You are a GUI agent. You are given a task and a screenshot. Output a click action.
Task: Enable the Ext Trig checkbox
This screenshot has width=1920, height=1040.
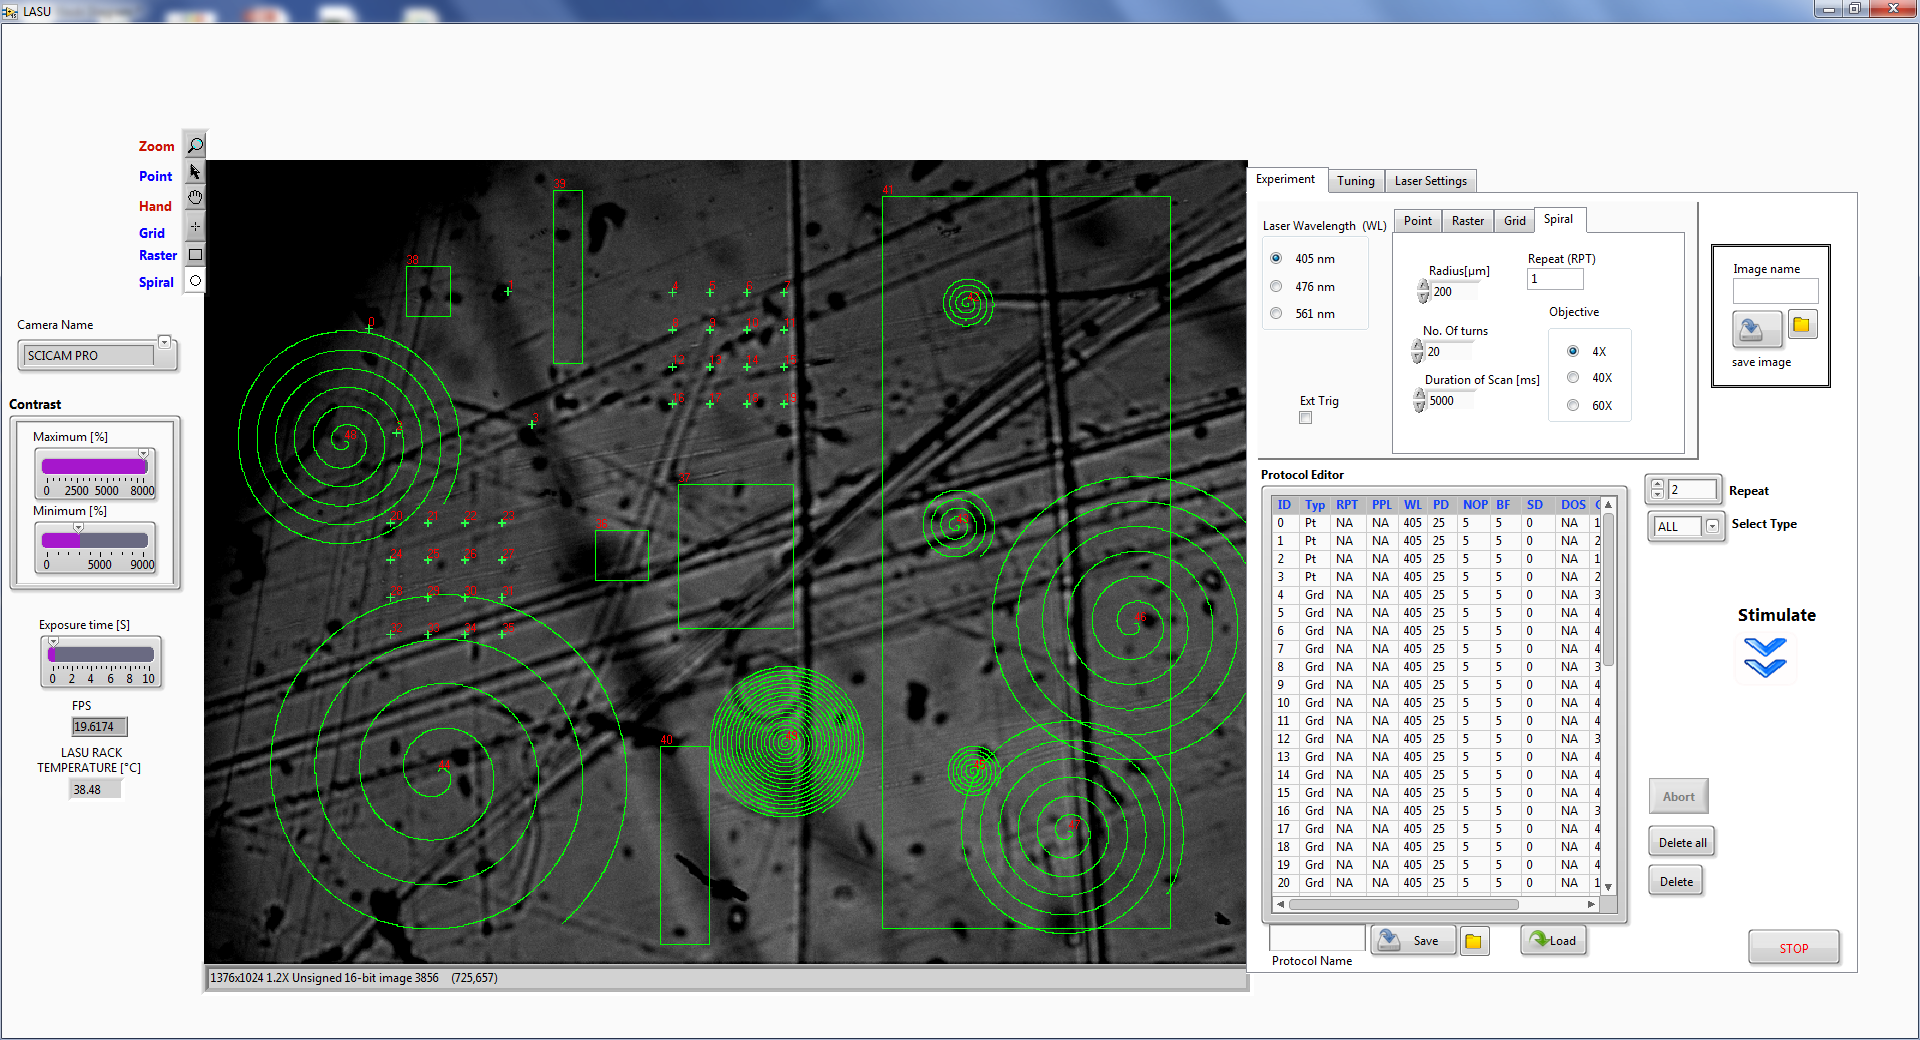point(1305,418)
